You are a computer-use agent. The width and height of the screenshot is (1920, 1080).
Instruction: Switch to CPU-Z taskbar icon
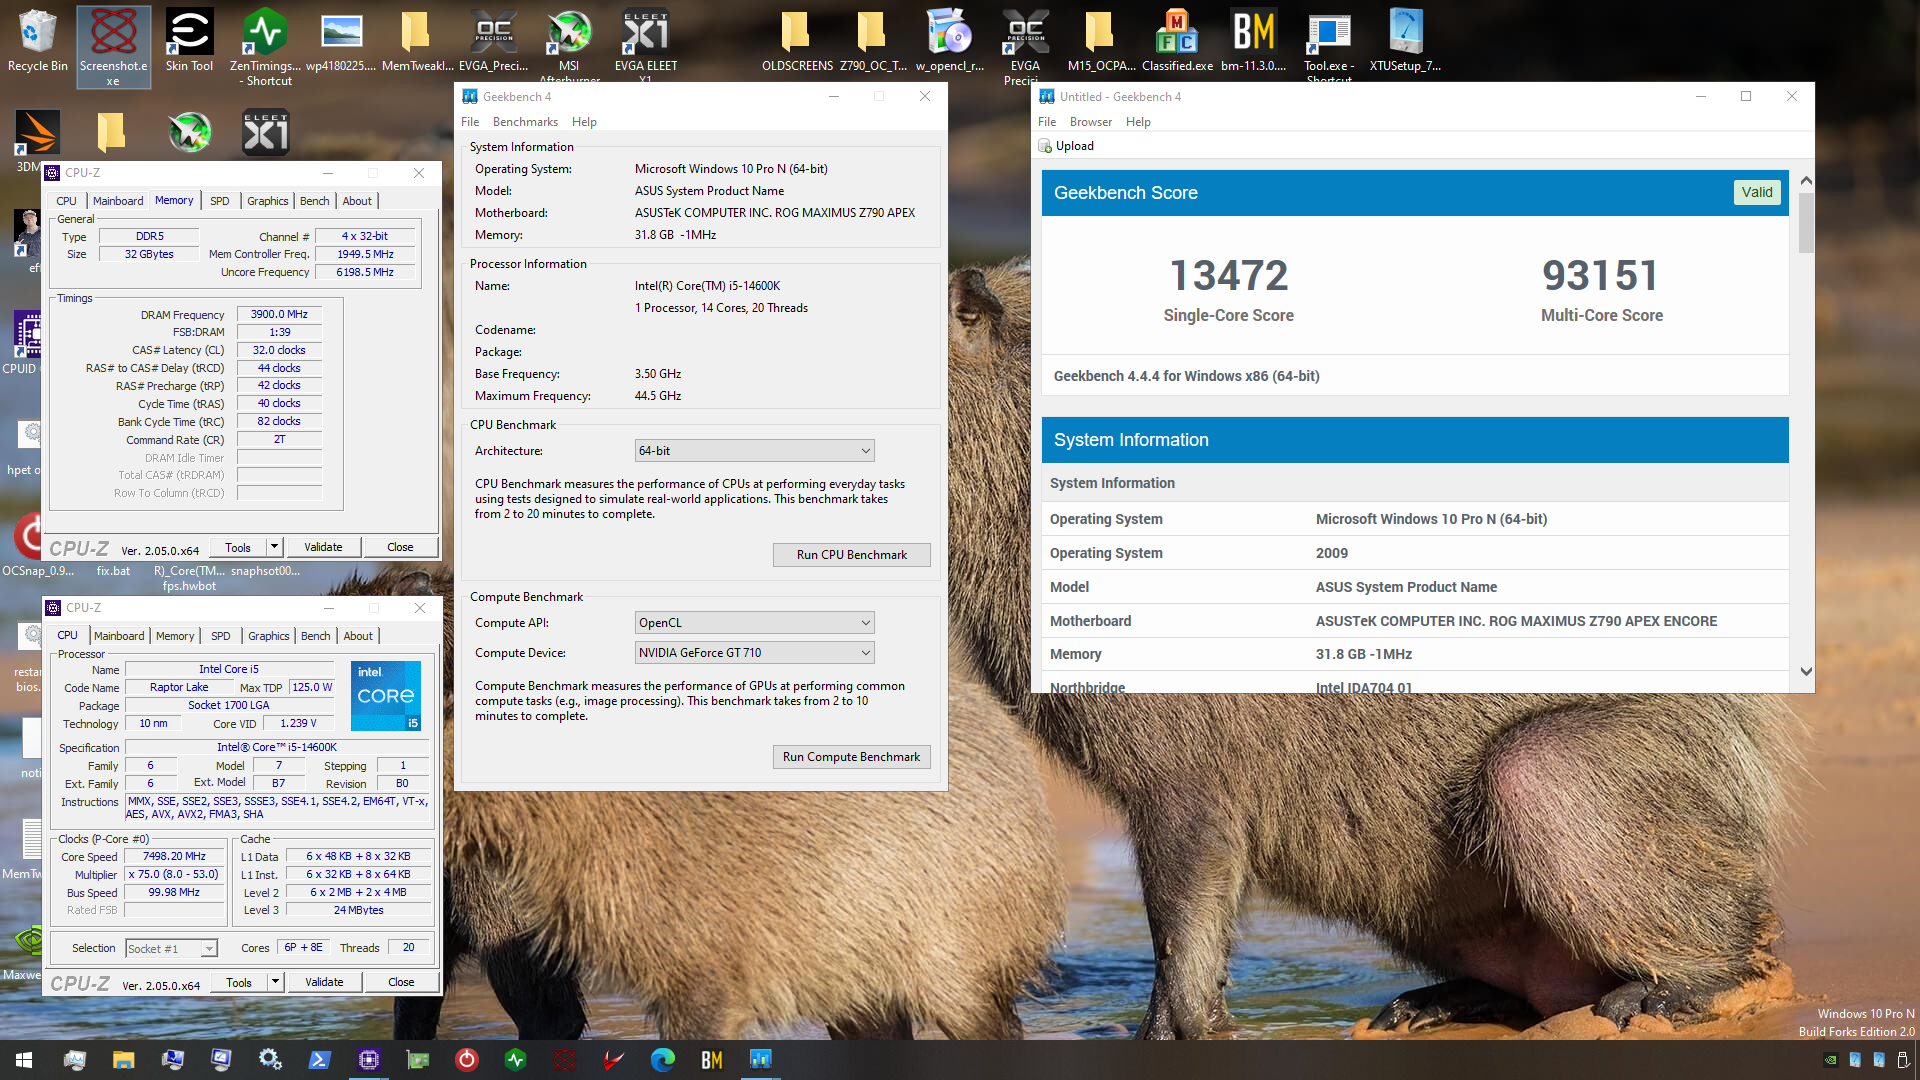point(368,1060)
